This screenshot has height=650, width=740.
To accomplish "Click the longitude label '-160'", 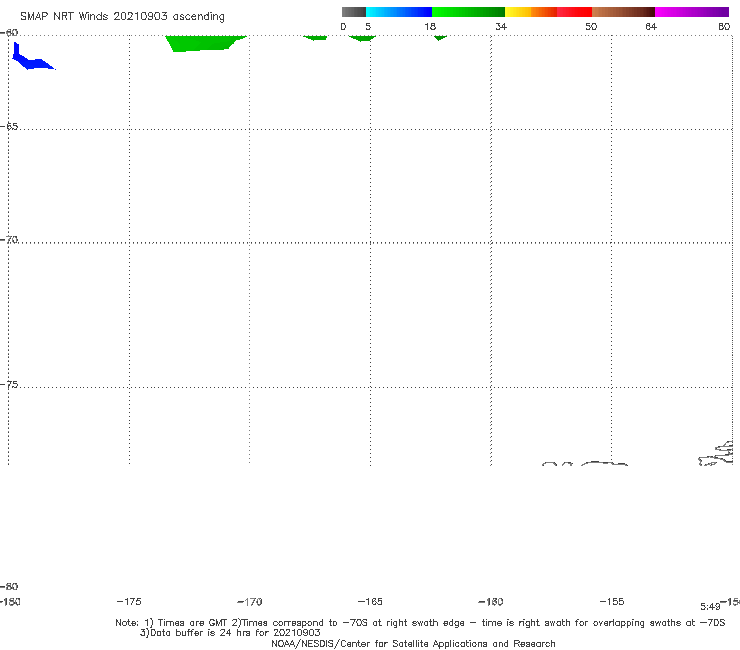I will click(x=491, y=601).
